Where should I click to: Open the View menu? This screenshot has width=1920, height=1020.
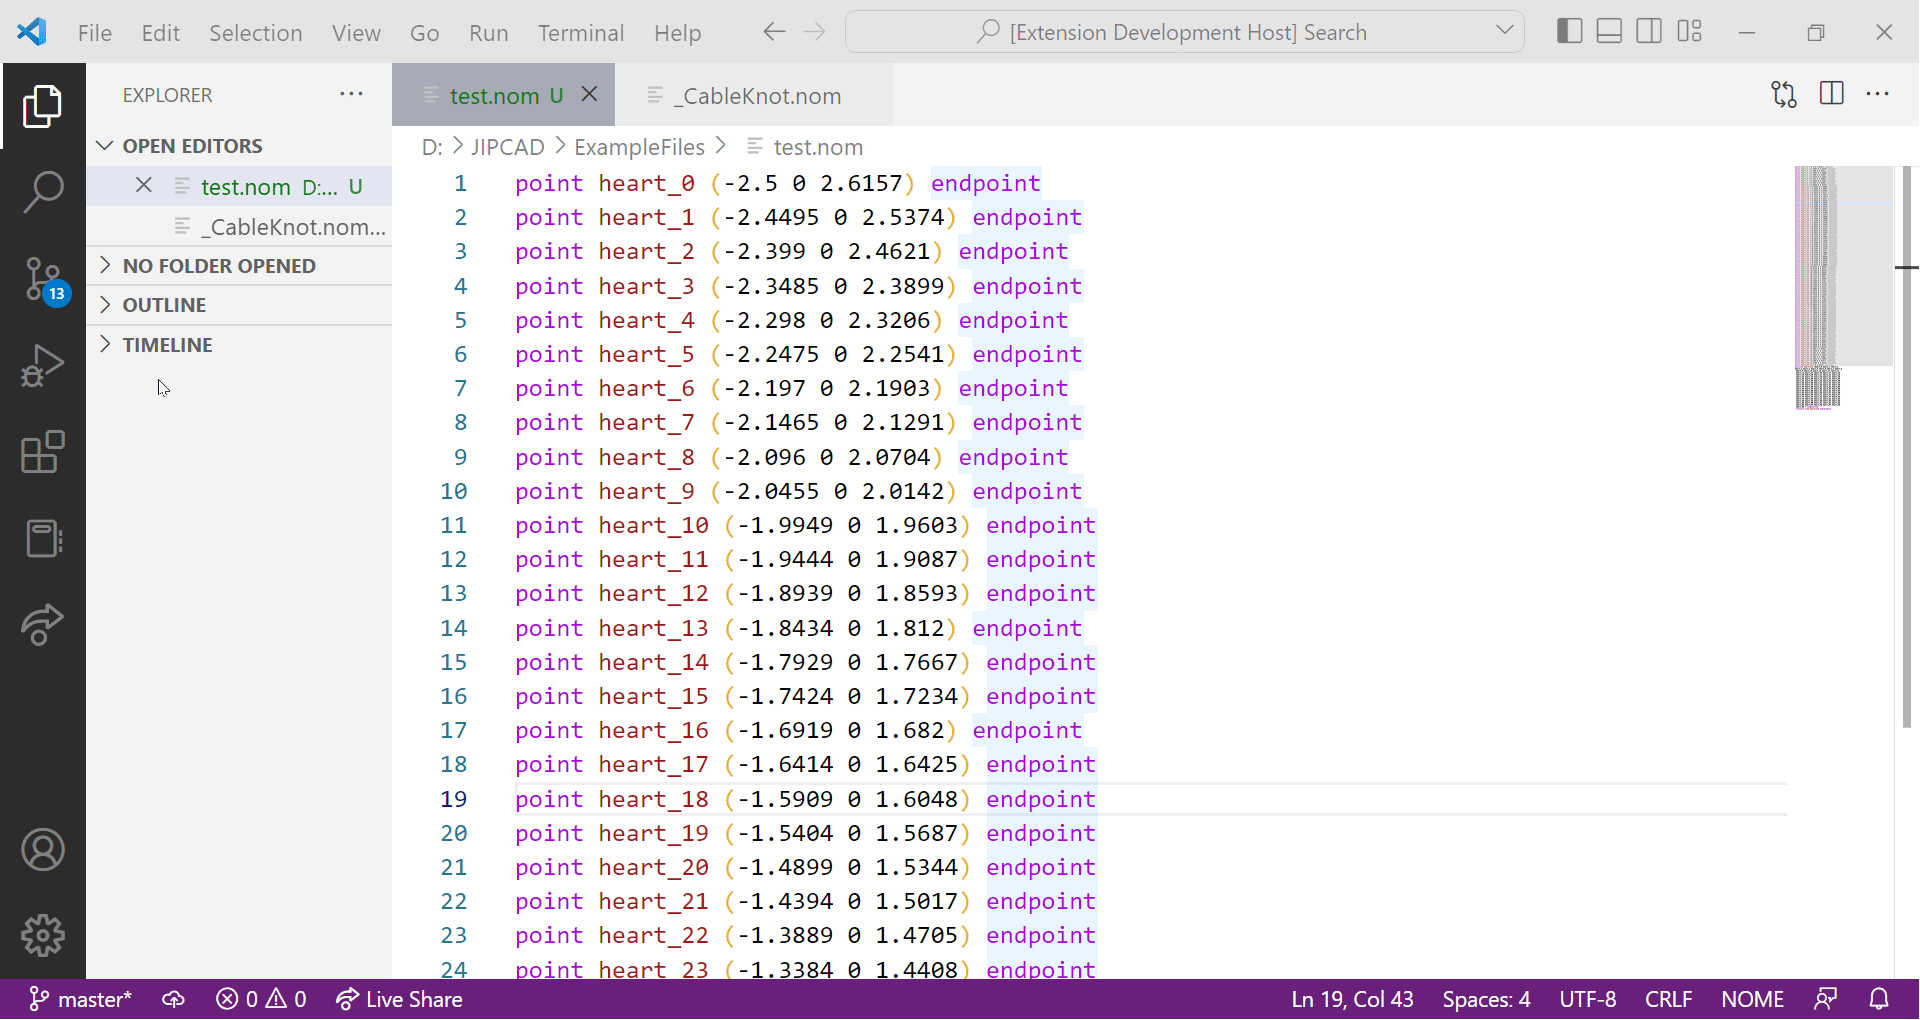click(x=356, y=32)
